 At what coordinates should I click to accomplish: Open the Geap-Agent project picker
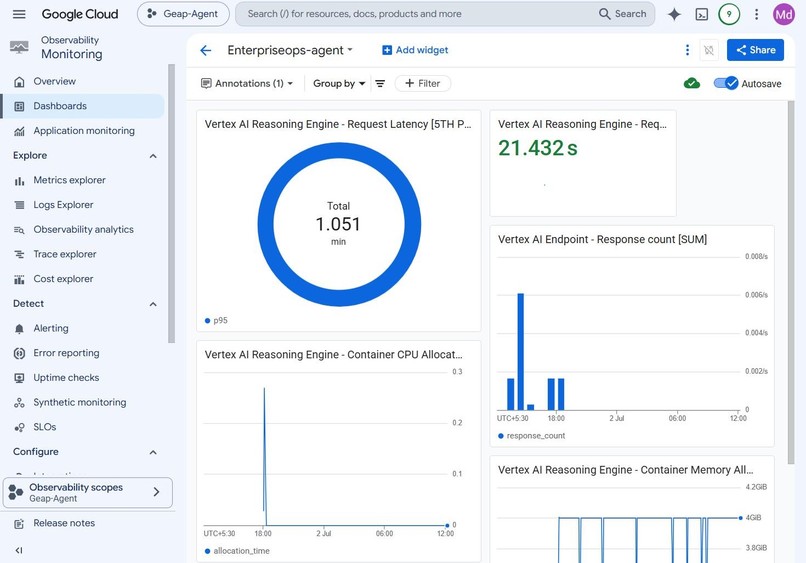[183, 14]
